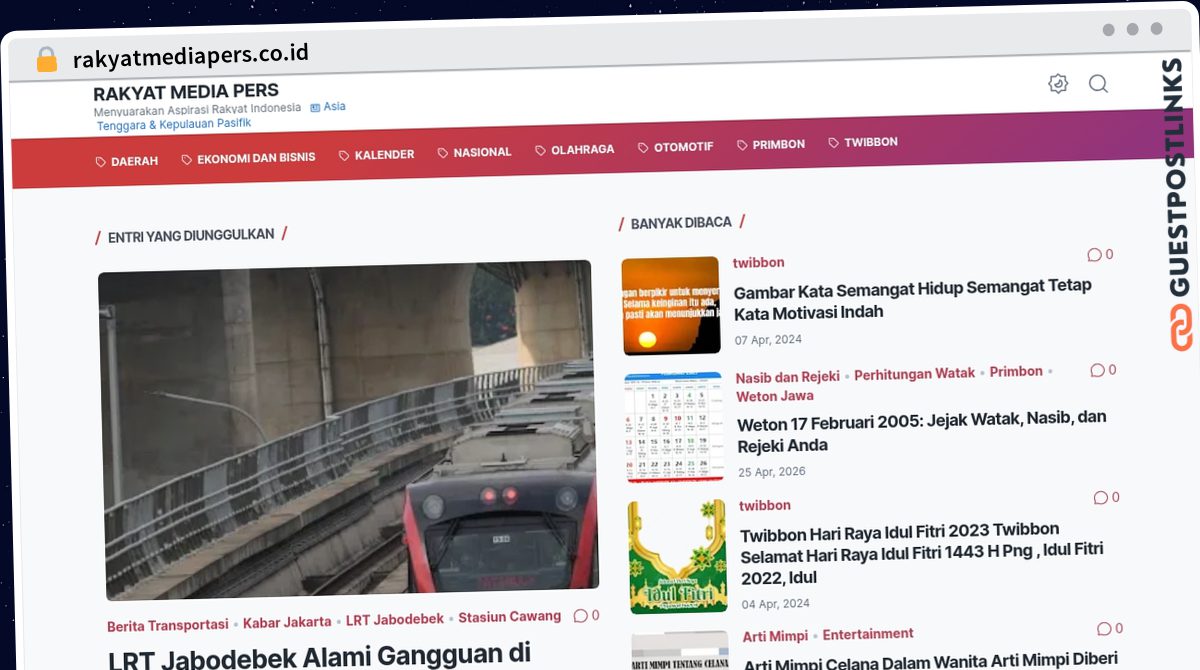The height and width of the screenshot is (670, 1200).
Task: Open the sunset motivation quote thumbnail
Action: [x=670, y=306]
